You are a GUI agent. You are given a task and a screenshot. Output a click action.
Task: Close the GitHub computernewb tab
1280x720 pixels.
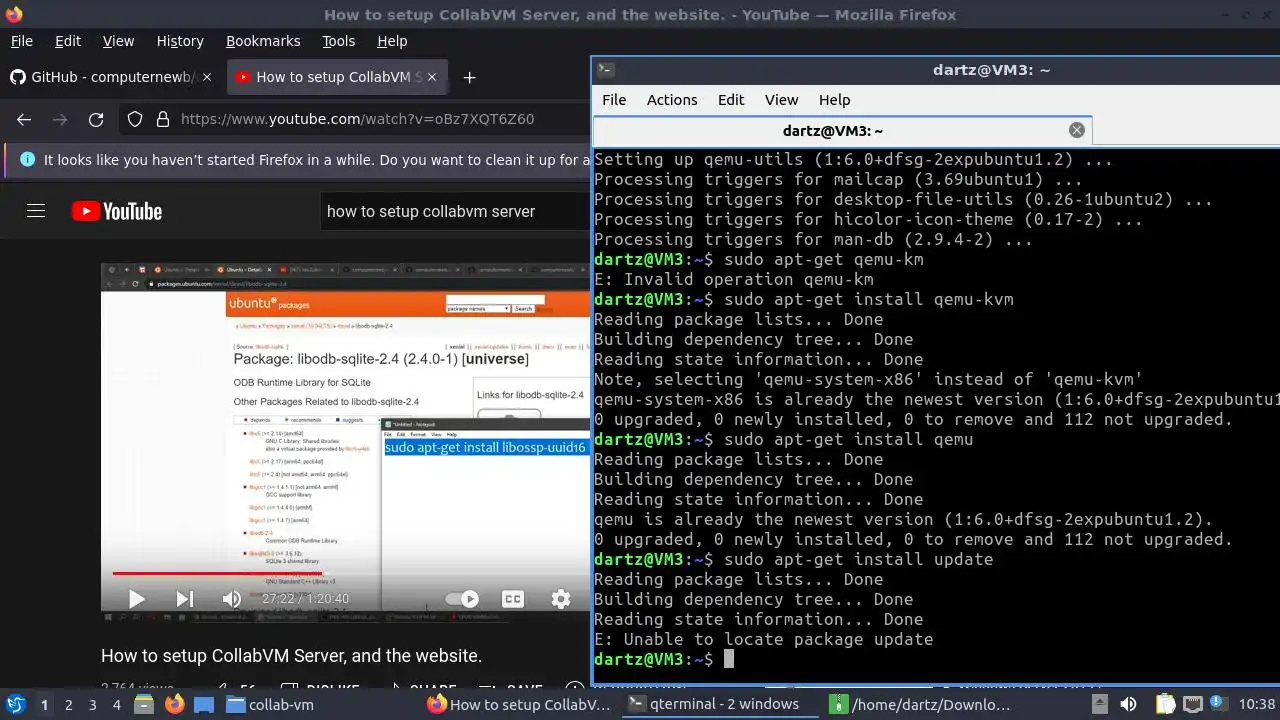point(207,77)
